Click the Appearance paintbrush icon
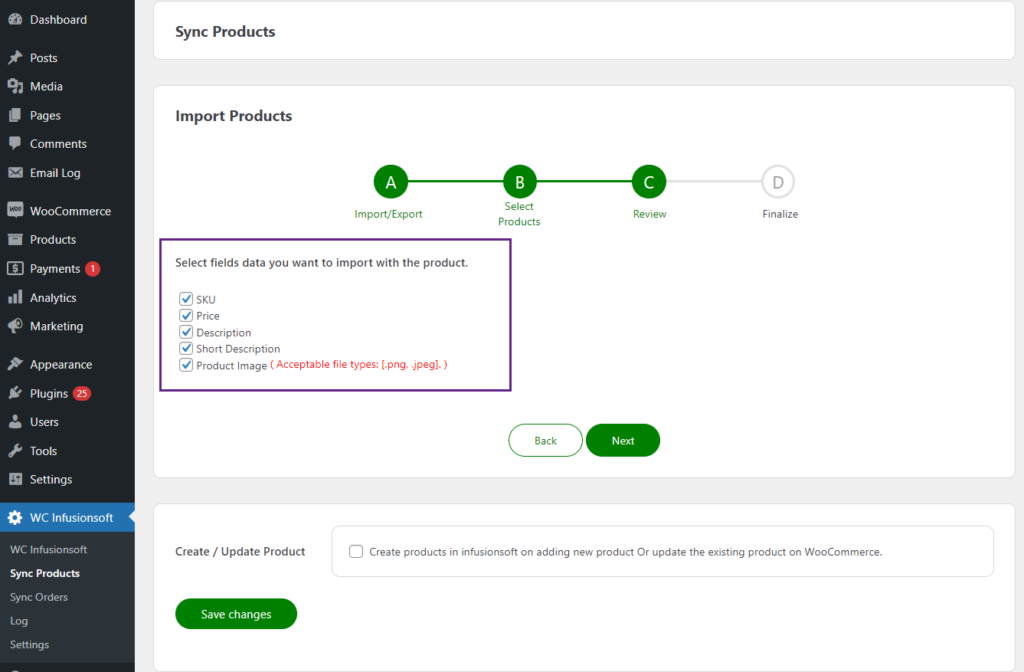Image resolution: width=1024 pixels, height=672 pixels. [x=15, y=364]
